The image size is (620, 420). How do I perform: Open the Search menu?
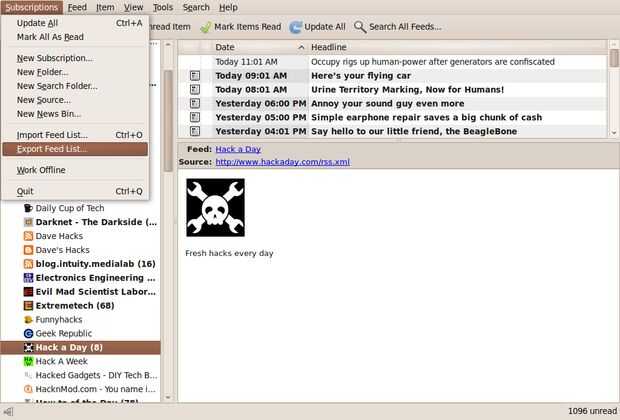click(196, 7)
